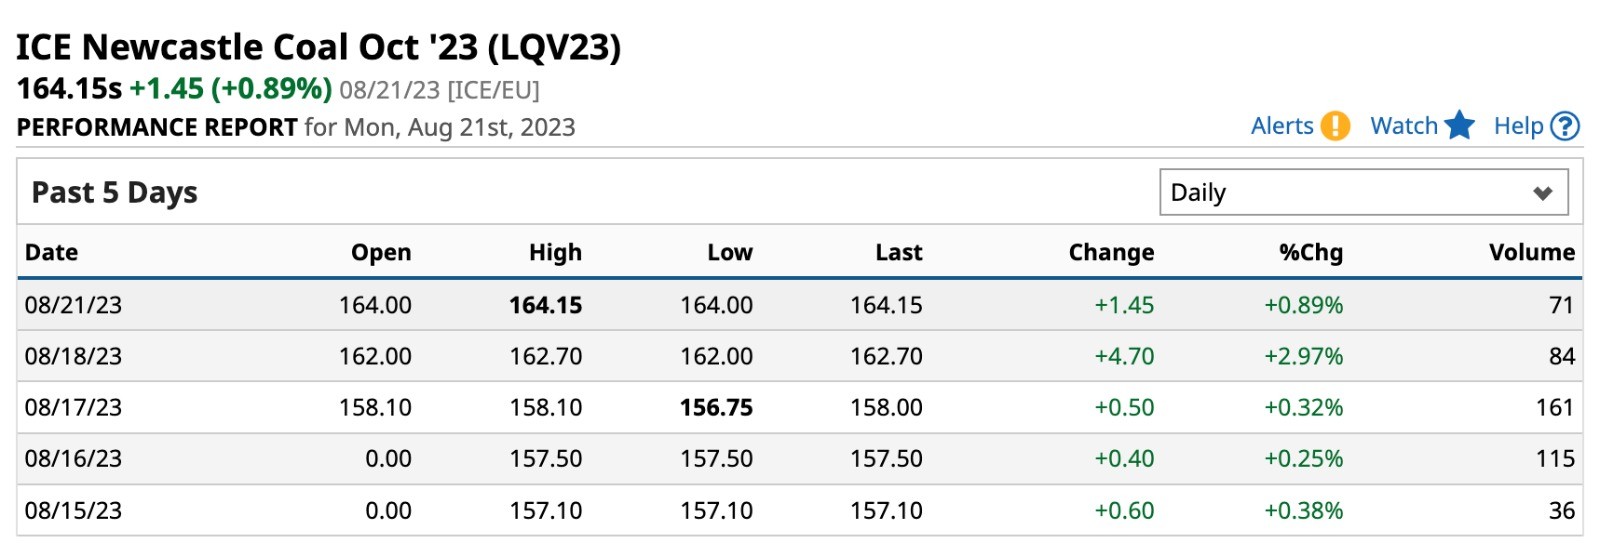Viewport: 1600px width, 556px height.
Task: Sort by the Open column header
Action: pyautogui.click(x=381, y=252)
